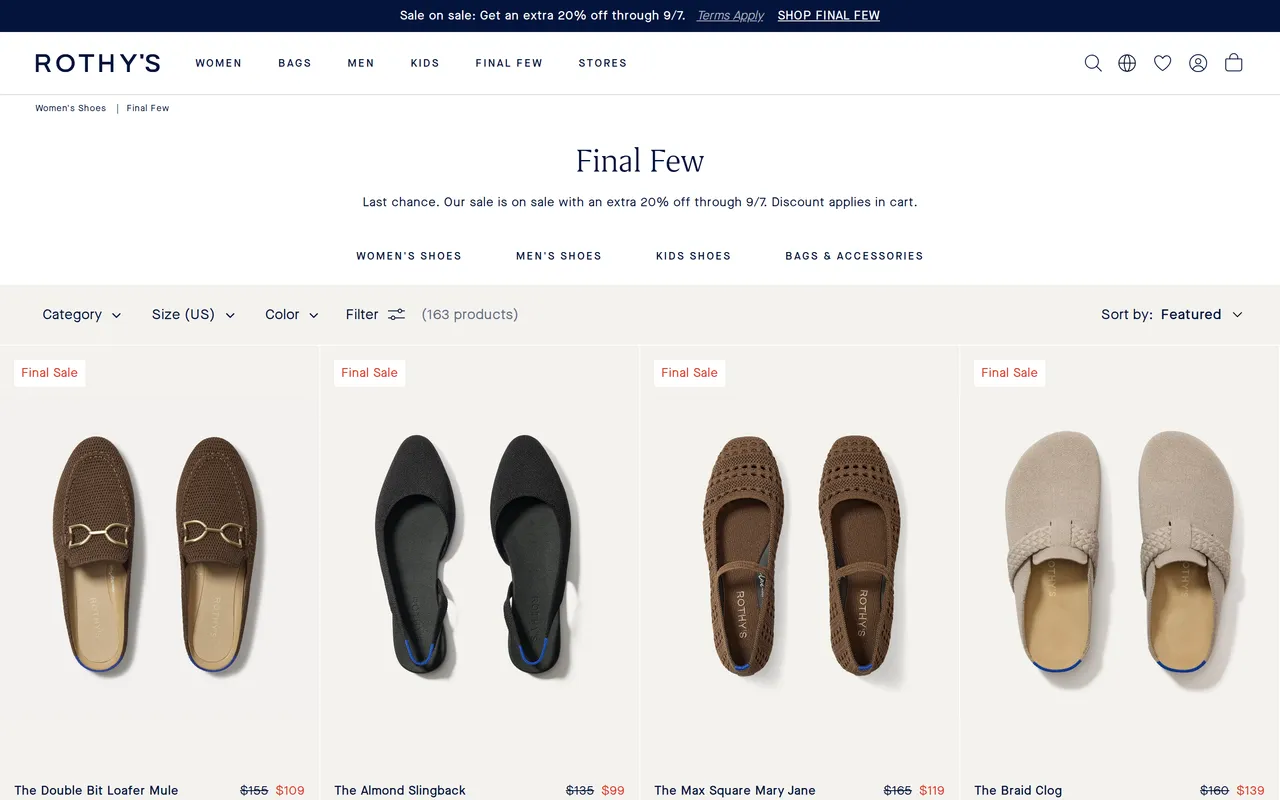Viewport: 1280px width, 800px height.
Task: Click the $139 sale price
Action: tap(1251, 790)
